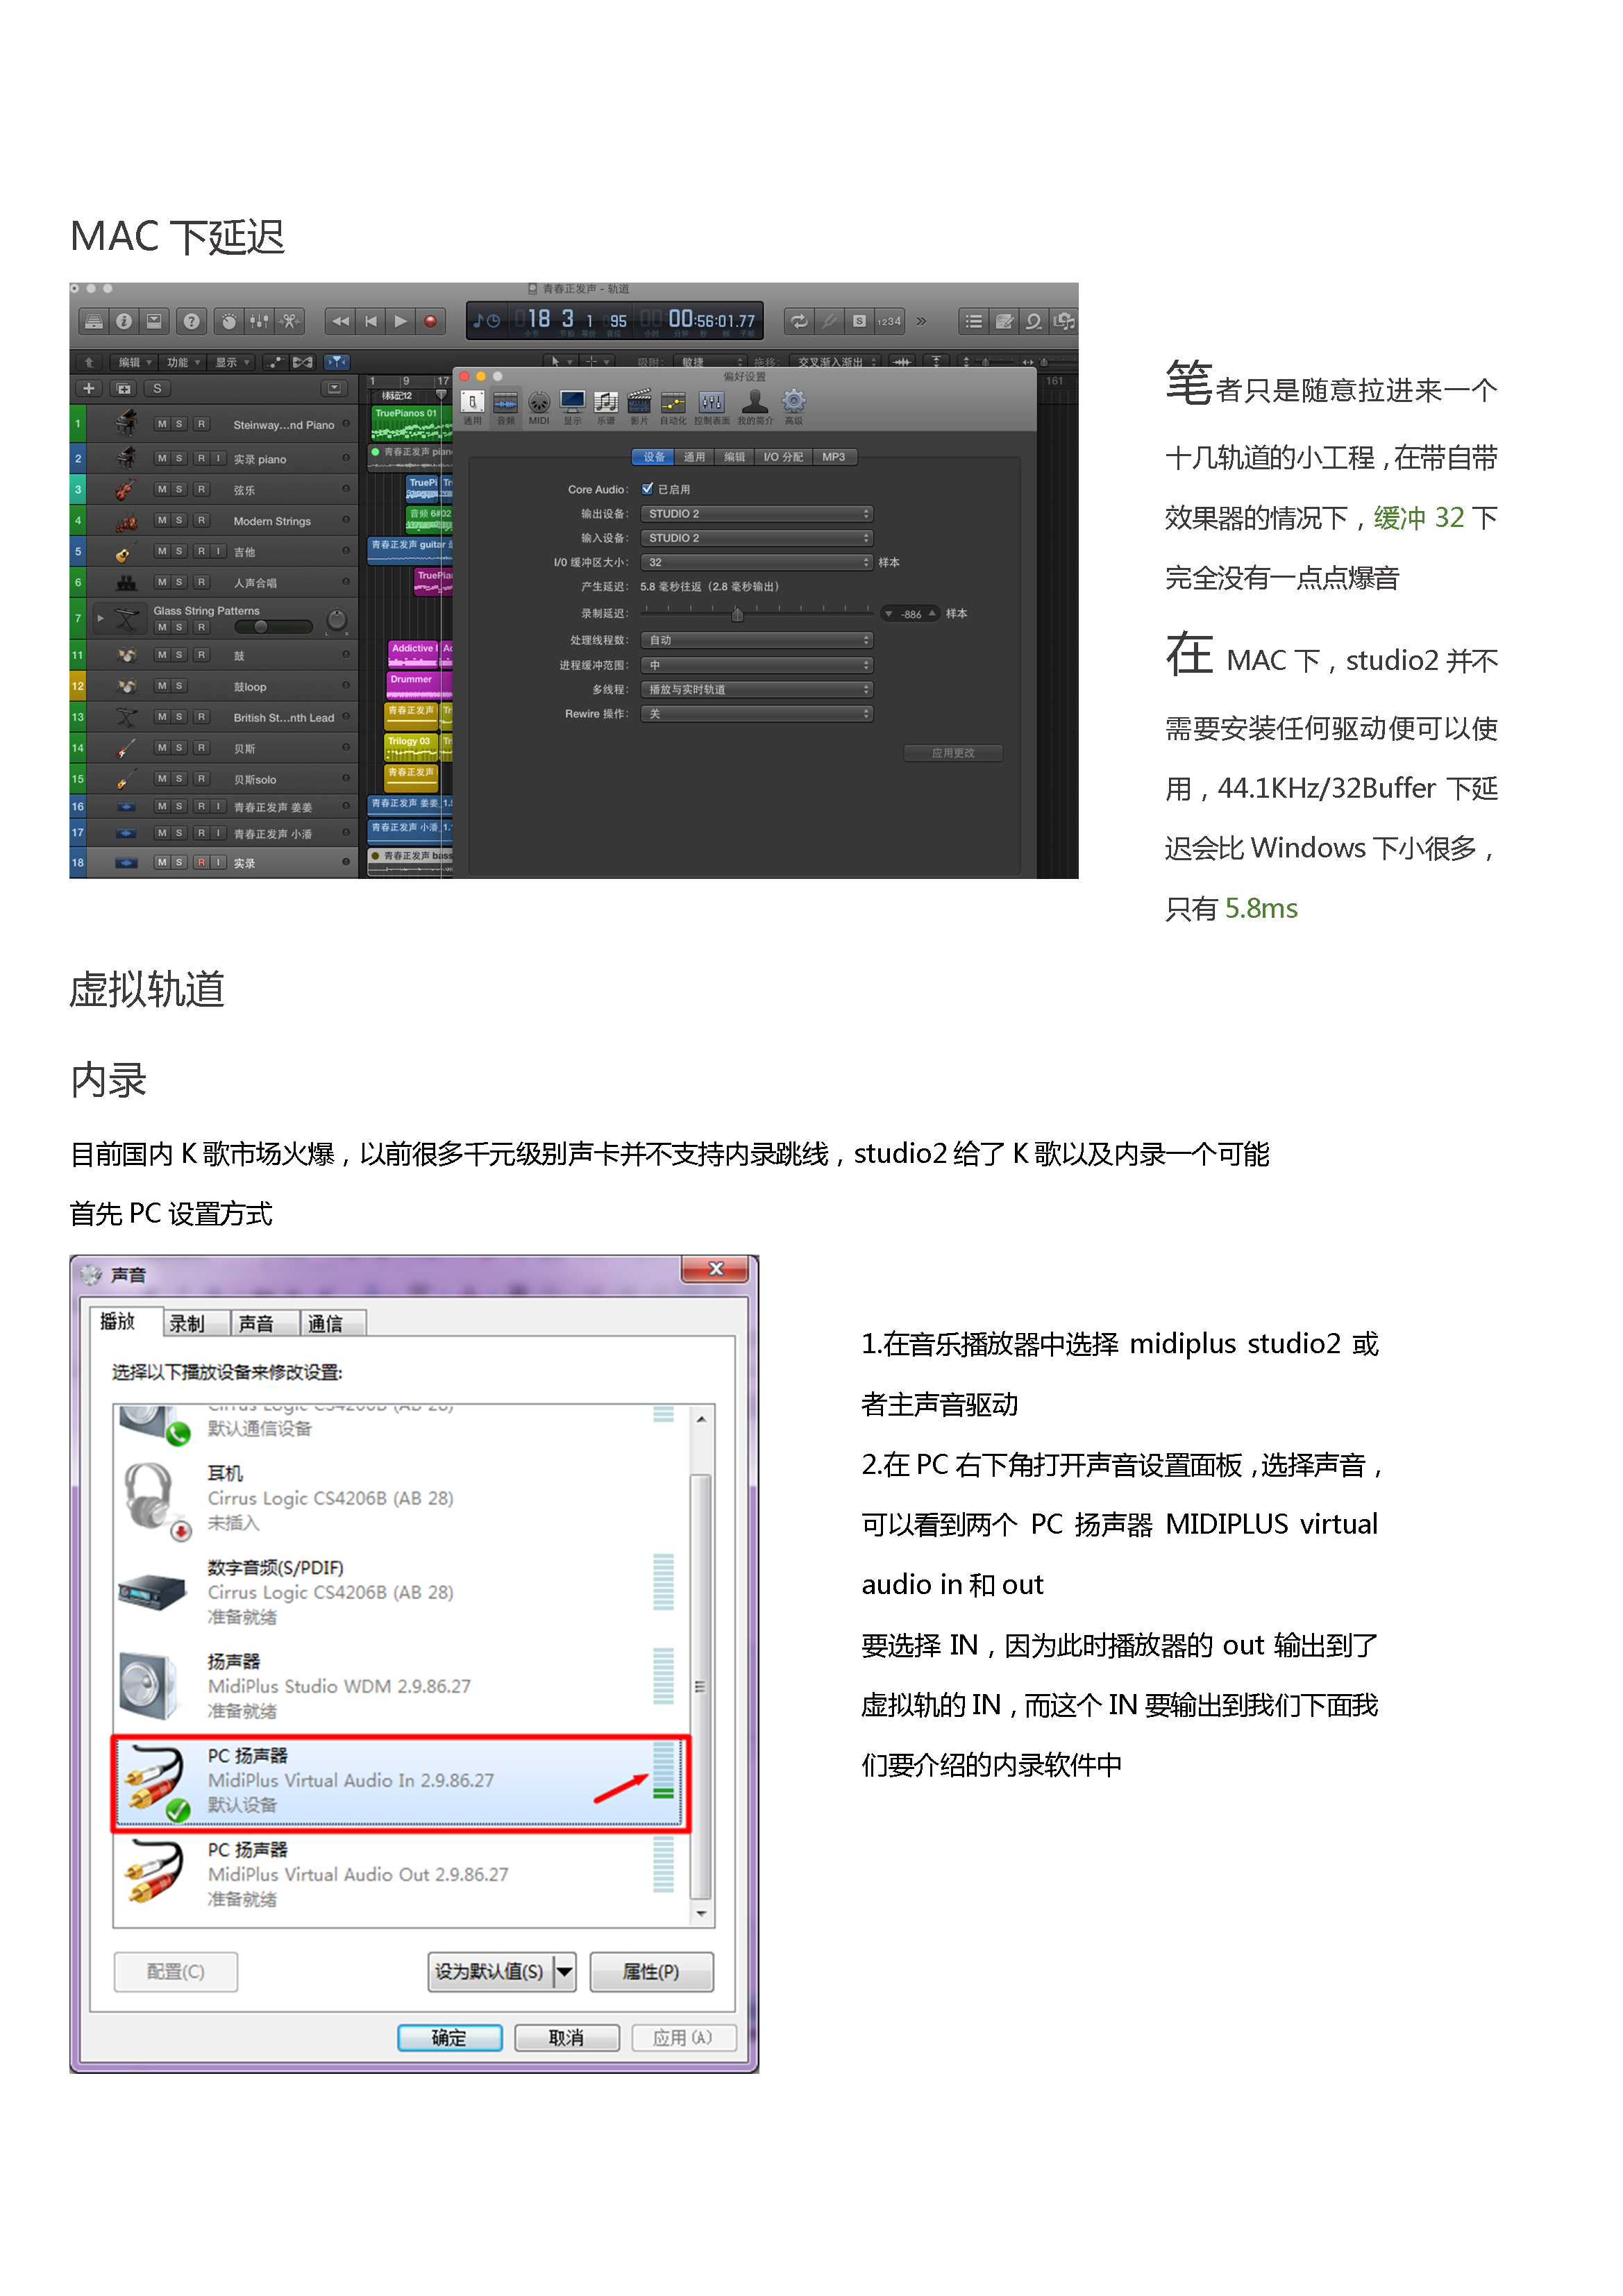1623x2296 pixels.
Task: Open the I/O buffer size 32 dropdown
Action: point(758,563)
